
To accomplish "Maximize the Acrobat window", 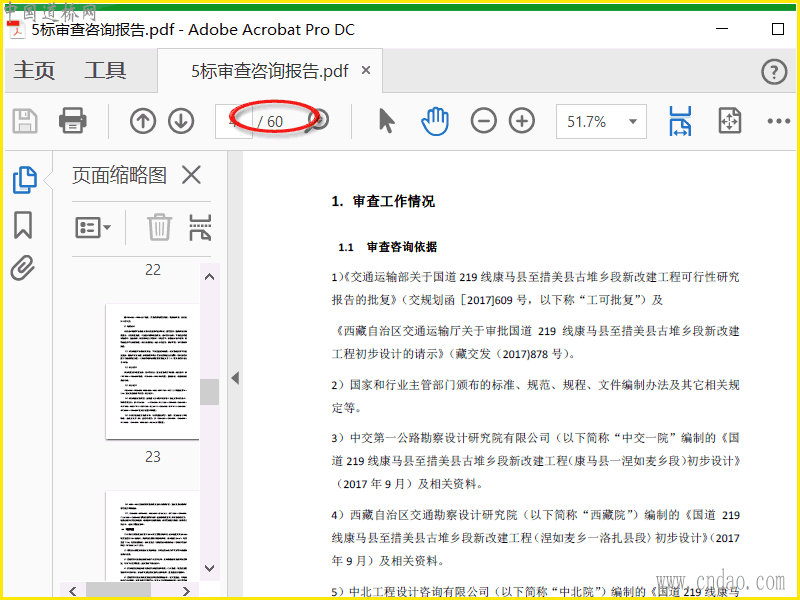I will [x=778, y=29].
